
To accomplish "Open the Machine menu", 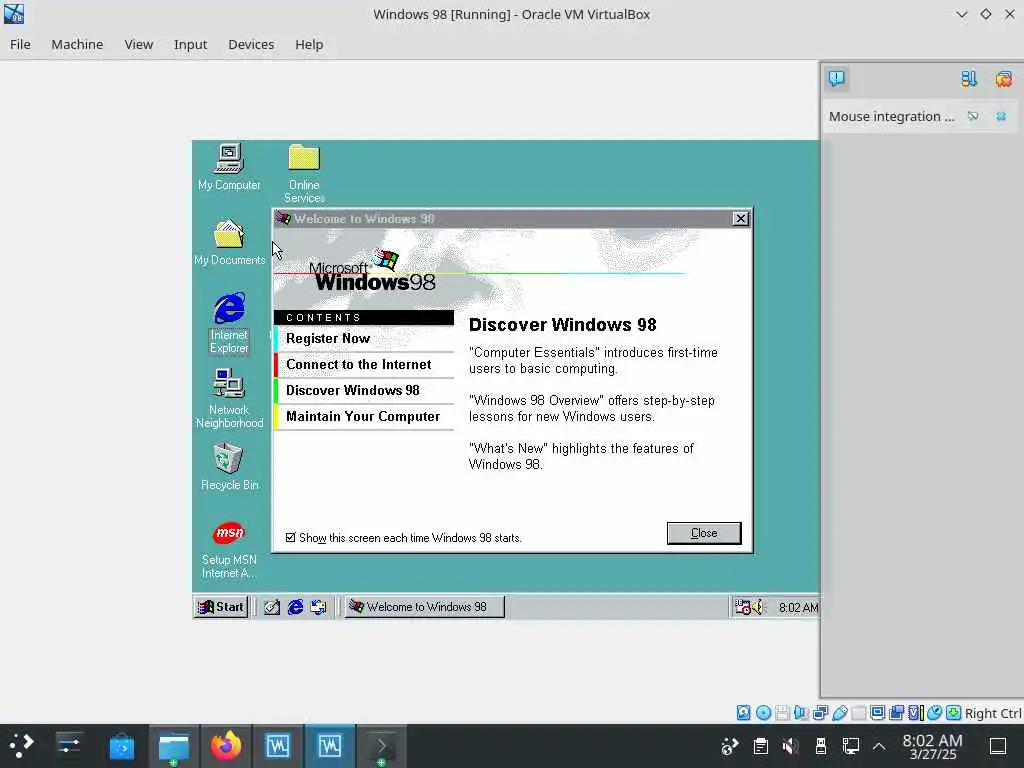I will click(77, 44).
